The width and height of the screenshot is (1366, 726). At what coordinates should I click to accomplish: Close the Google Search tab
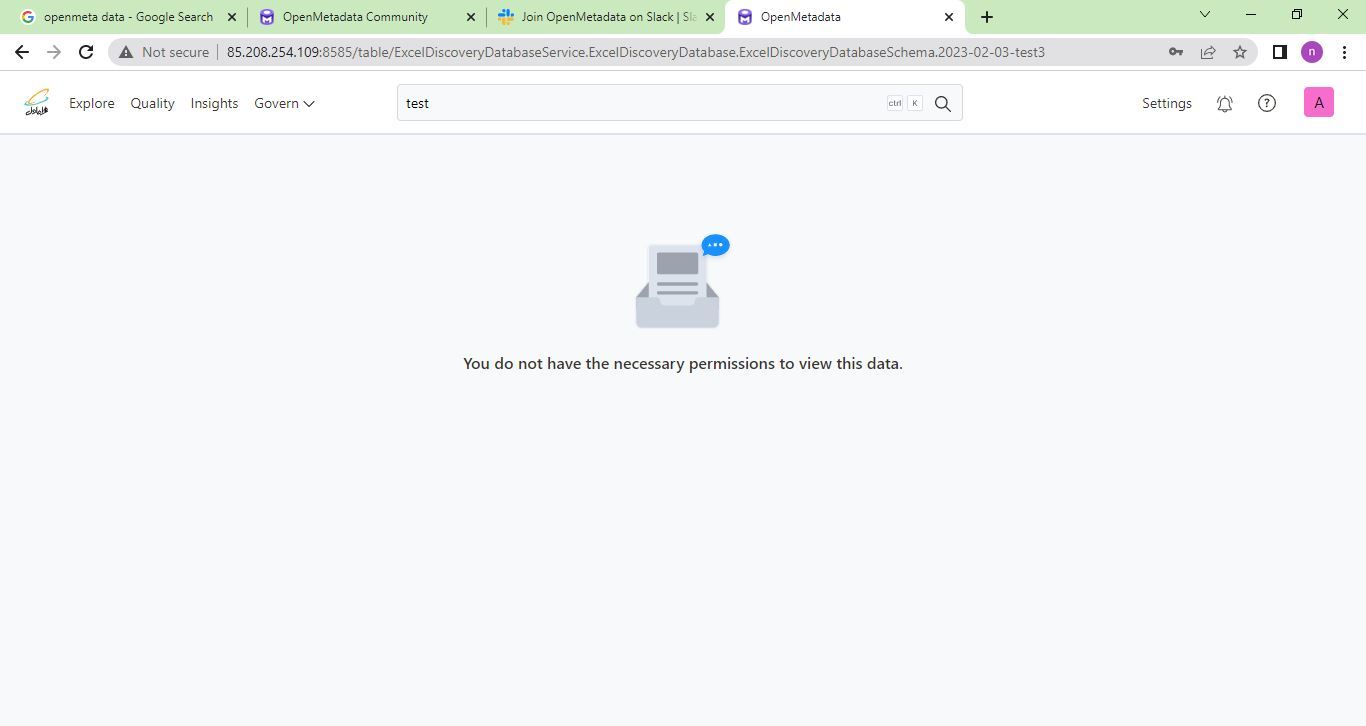[x=232, y=17]
